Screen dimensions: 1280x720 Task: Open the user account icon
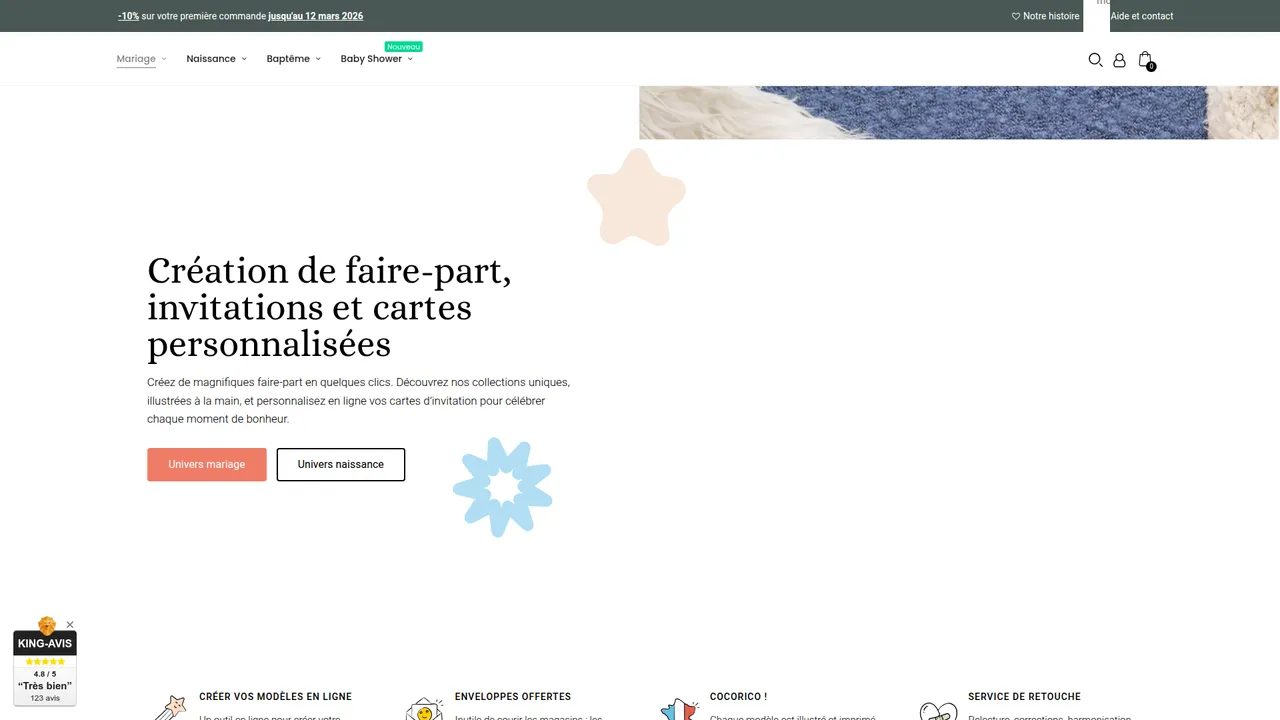[1119, 60]
